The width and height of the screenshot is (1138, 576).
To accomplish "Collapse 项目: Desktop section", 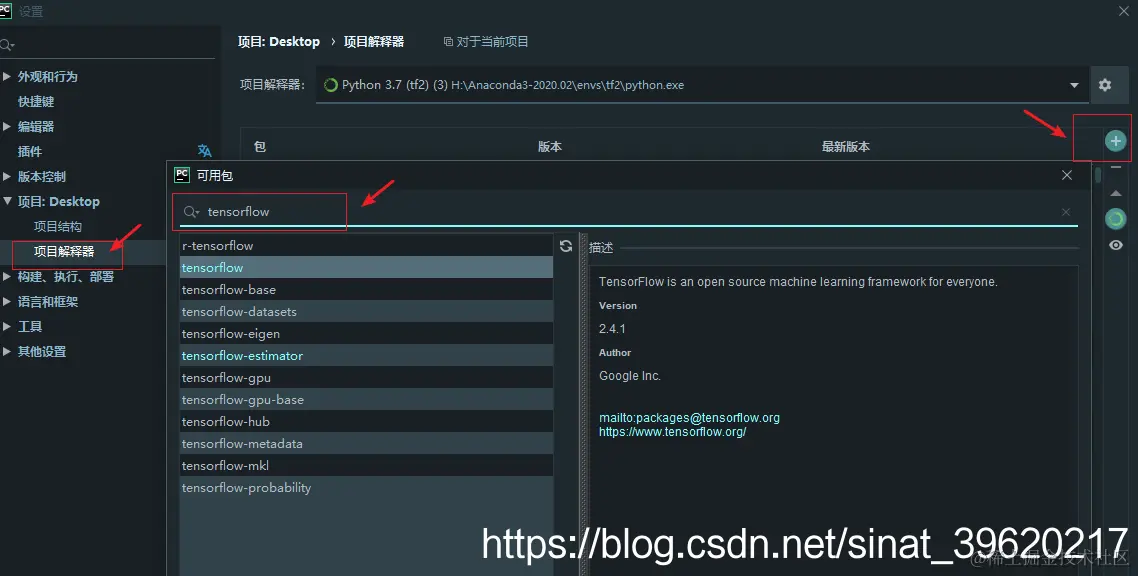I will (7, 201).
